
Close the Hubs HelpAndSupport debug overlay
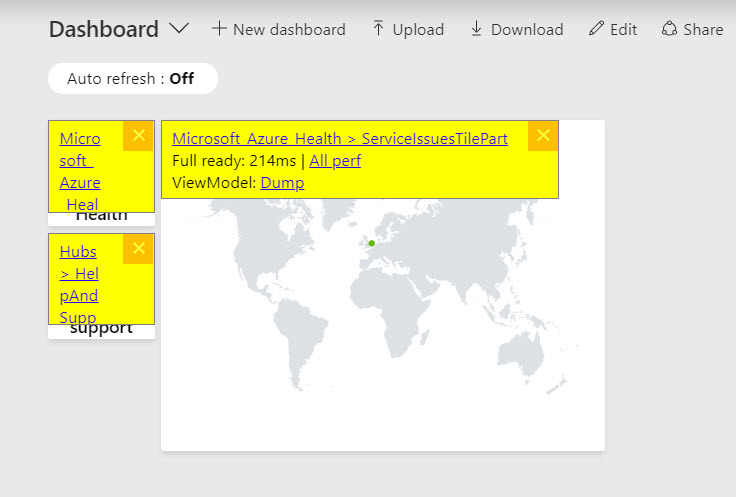click(x=138, y=248)
